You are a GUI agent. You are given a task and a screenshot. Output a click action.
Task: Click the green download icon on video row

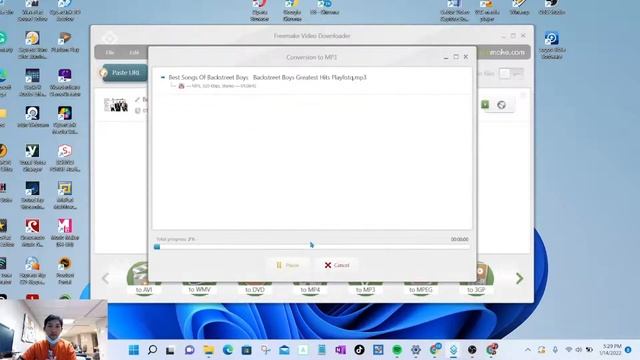485,104
